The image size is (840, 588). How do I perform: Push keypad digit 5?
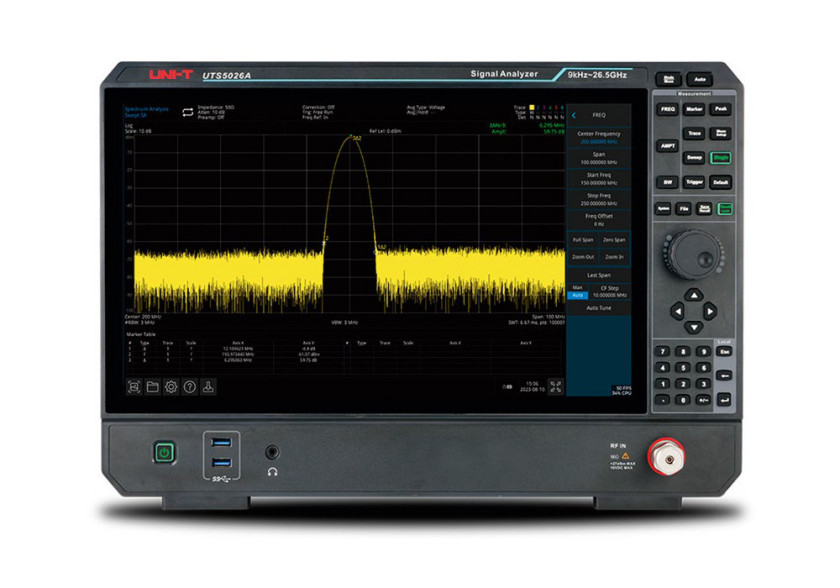pos(683,368)
